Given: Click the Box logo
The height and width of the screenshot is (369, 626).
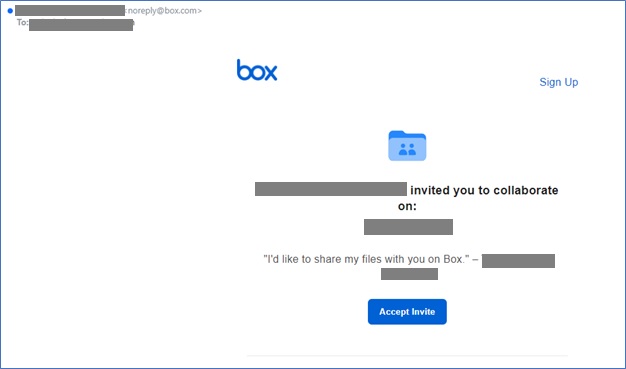Looking at the screenshot, I should point(257,70).
